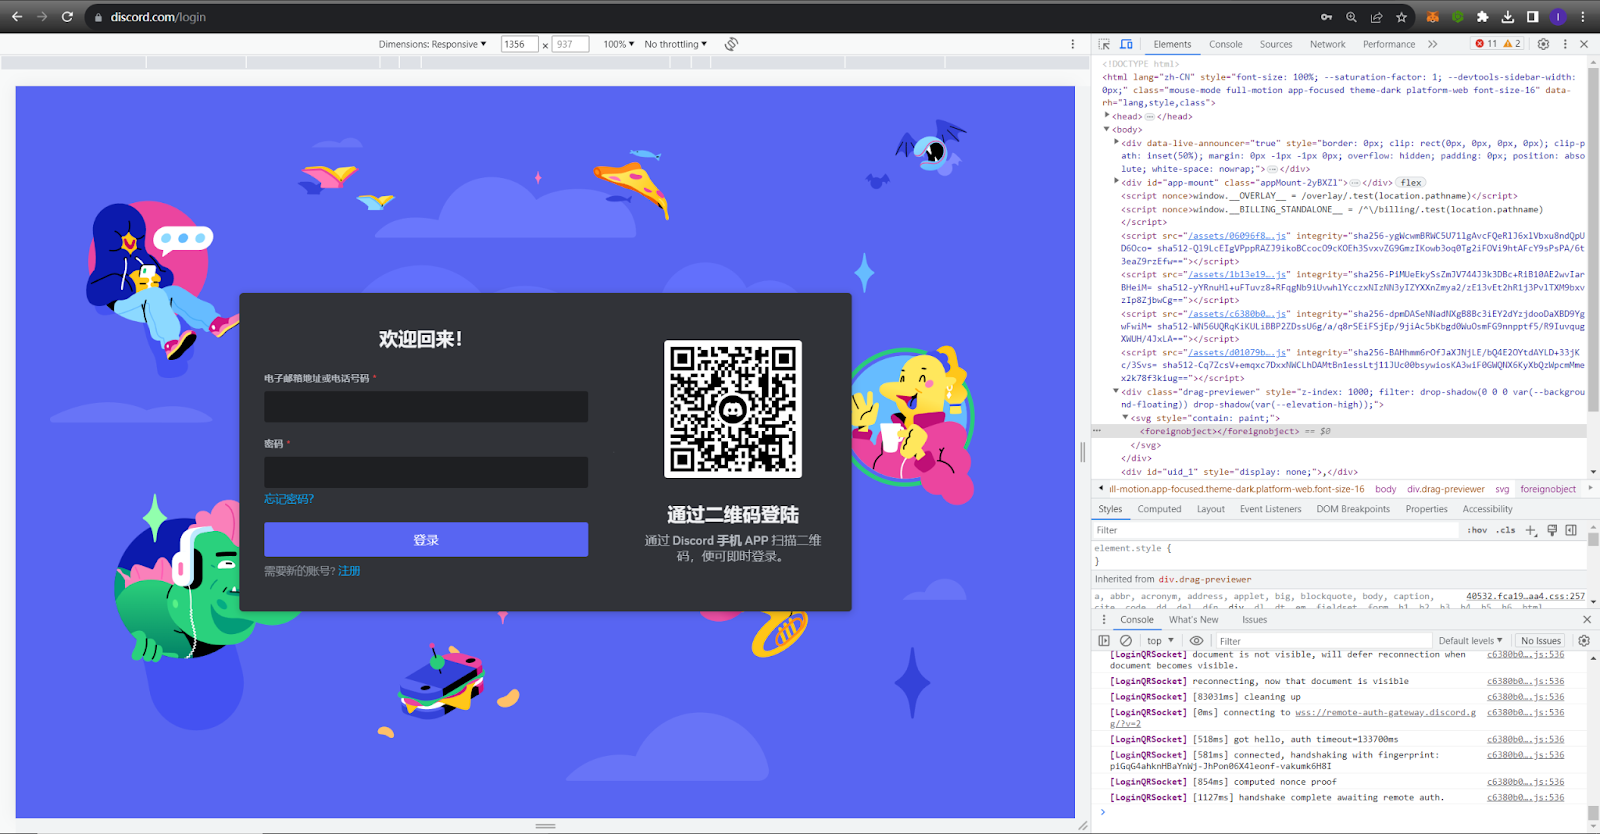Click the Discord password input field
1600x834 pixels.
coord(426,472)
